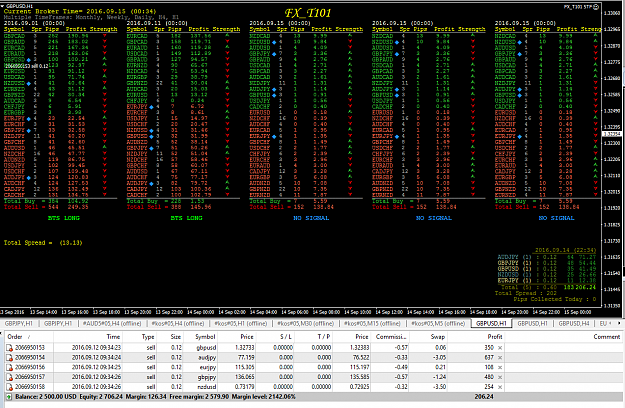Click the Pips Collected Today label
Viewport: 625px width, 408px height.
coord(554,299)
